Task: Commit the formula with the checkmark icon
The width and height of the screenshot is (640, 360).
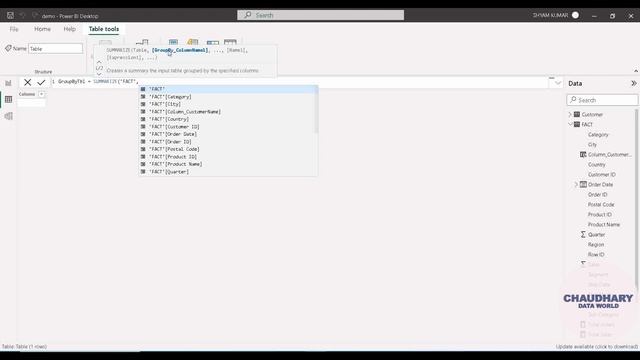Action: (41, 82)
